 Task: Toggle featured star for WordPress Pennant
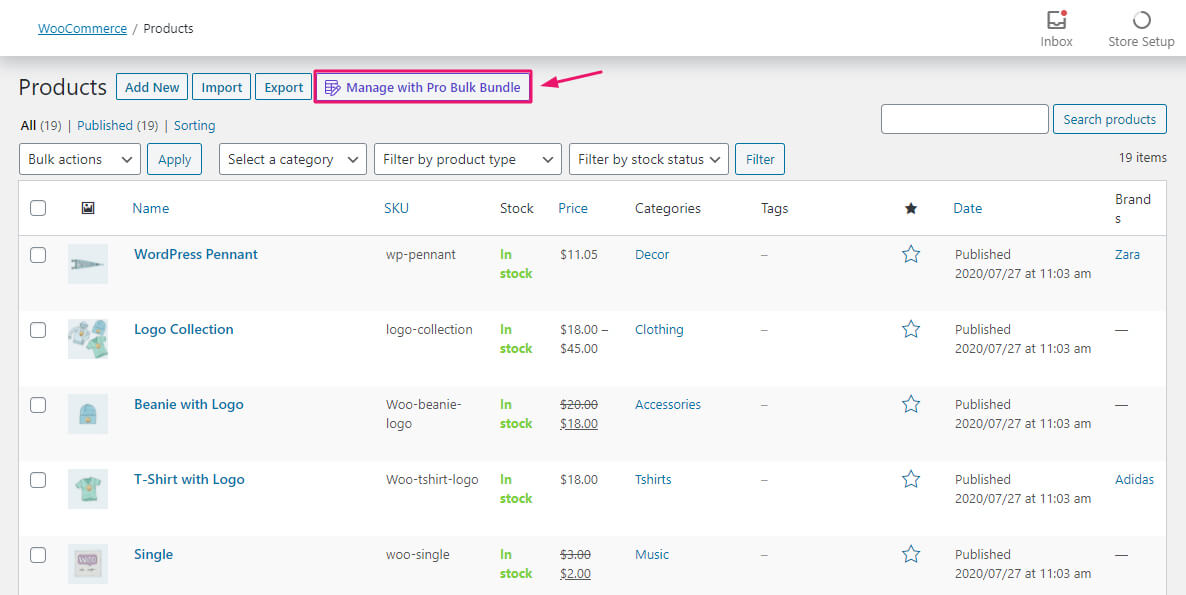click(911, 255)
